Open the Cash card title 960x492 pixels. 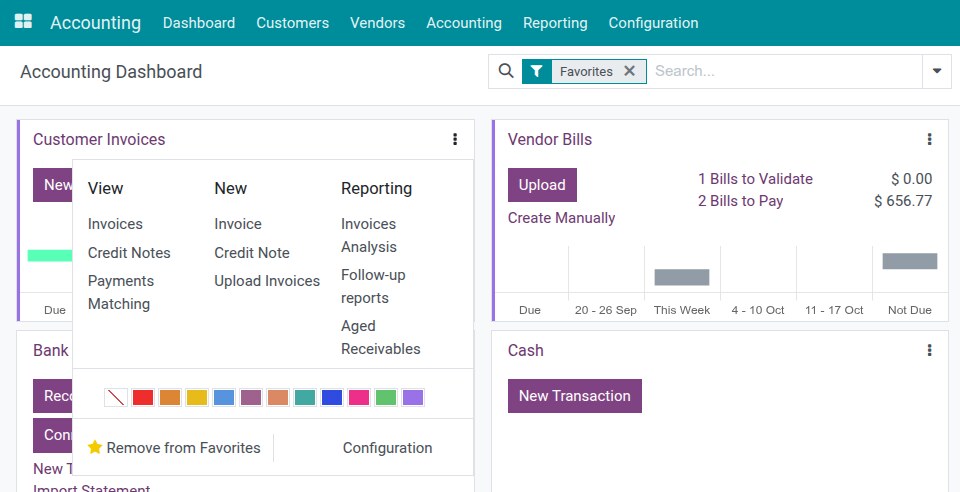pos(526,350)
